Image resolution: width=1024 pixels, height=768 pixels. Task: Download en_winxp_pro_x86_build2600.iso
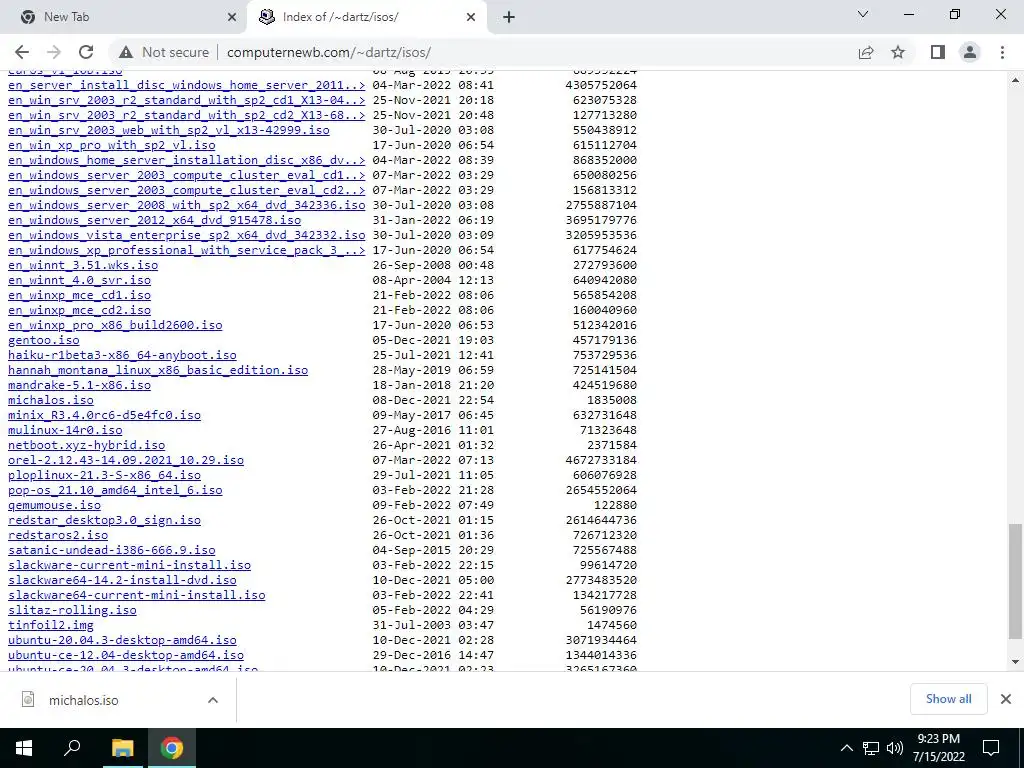point(115,325)
